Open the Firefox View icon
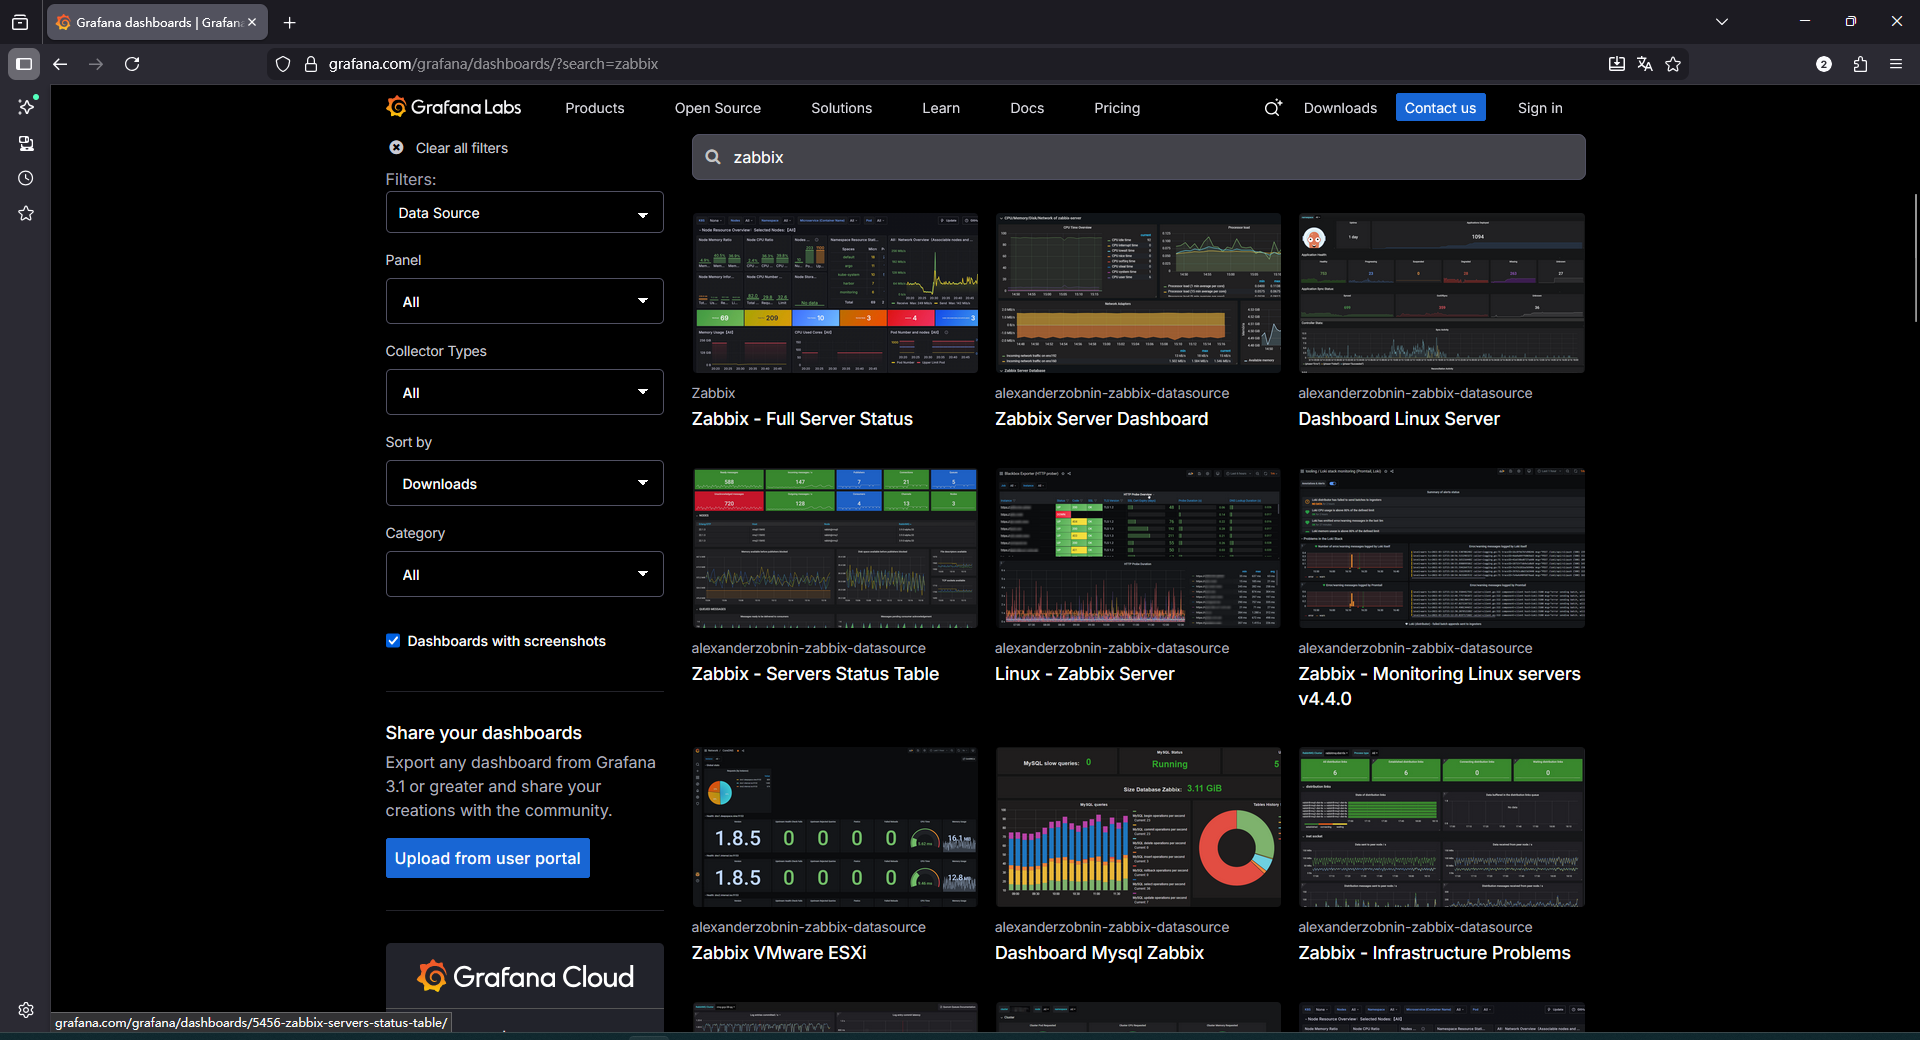 tap(20, 22)
